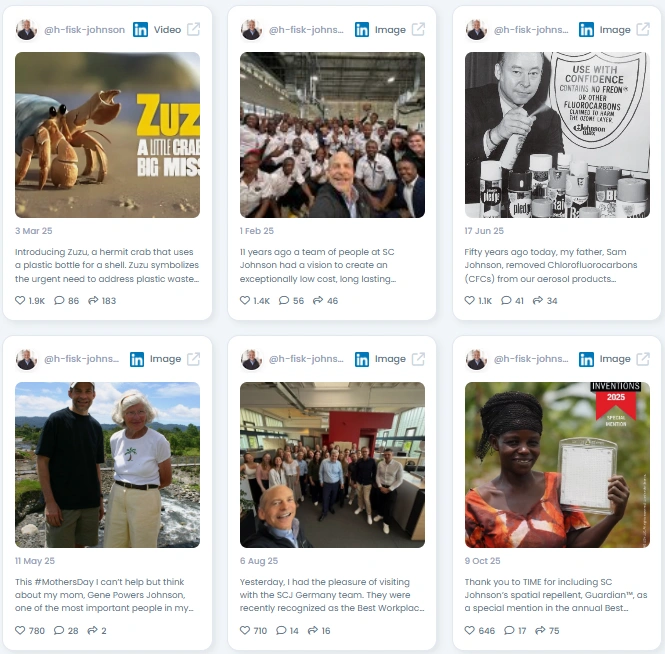The image size is (665, 654).
Task: Click LinkedIn icon on the Germany team card
Action: [362, 359]
